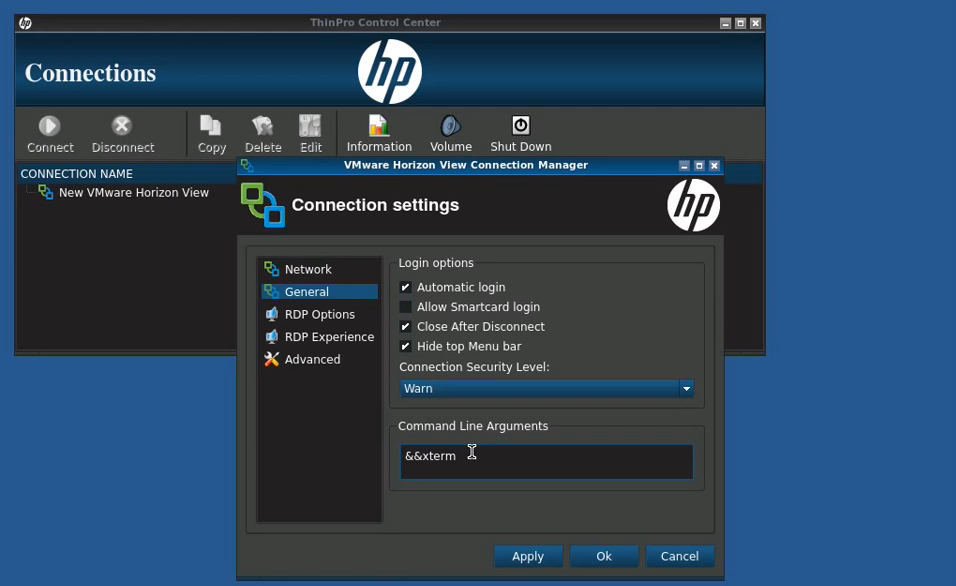Switch to RDP Options section
The width and height of the screenshot is (956, 586).
319,315
